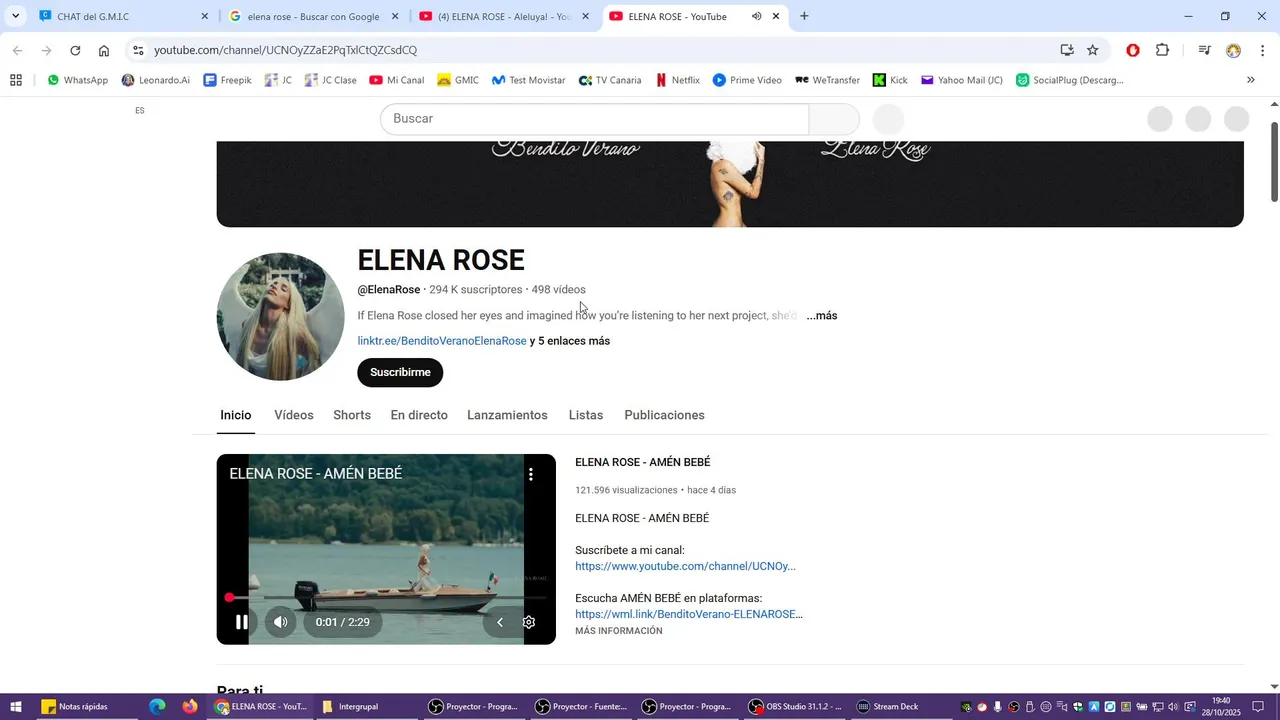
Task: Open the Listas channel tab
Action: point(586,415)
